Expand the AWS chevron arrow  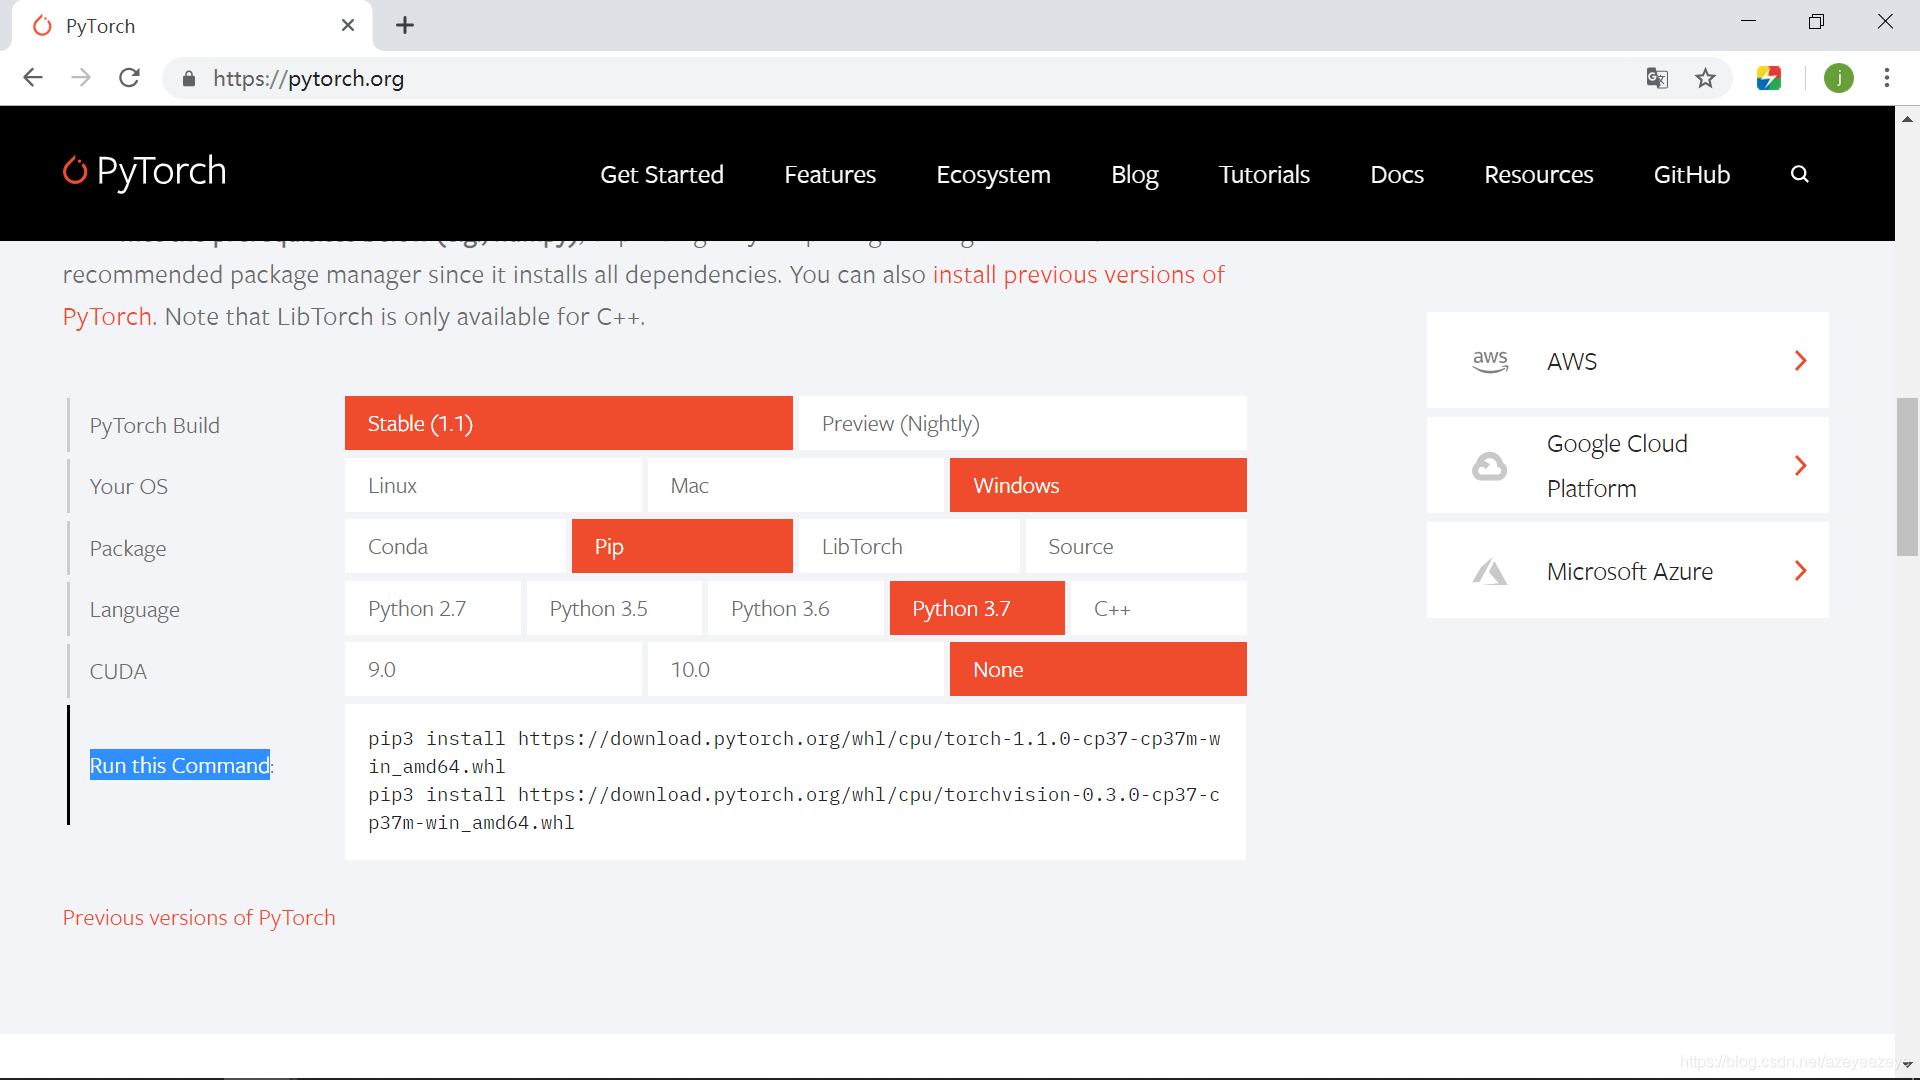[x=1800, y=361]
